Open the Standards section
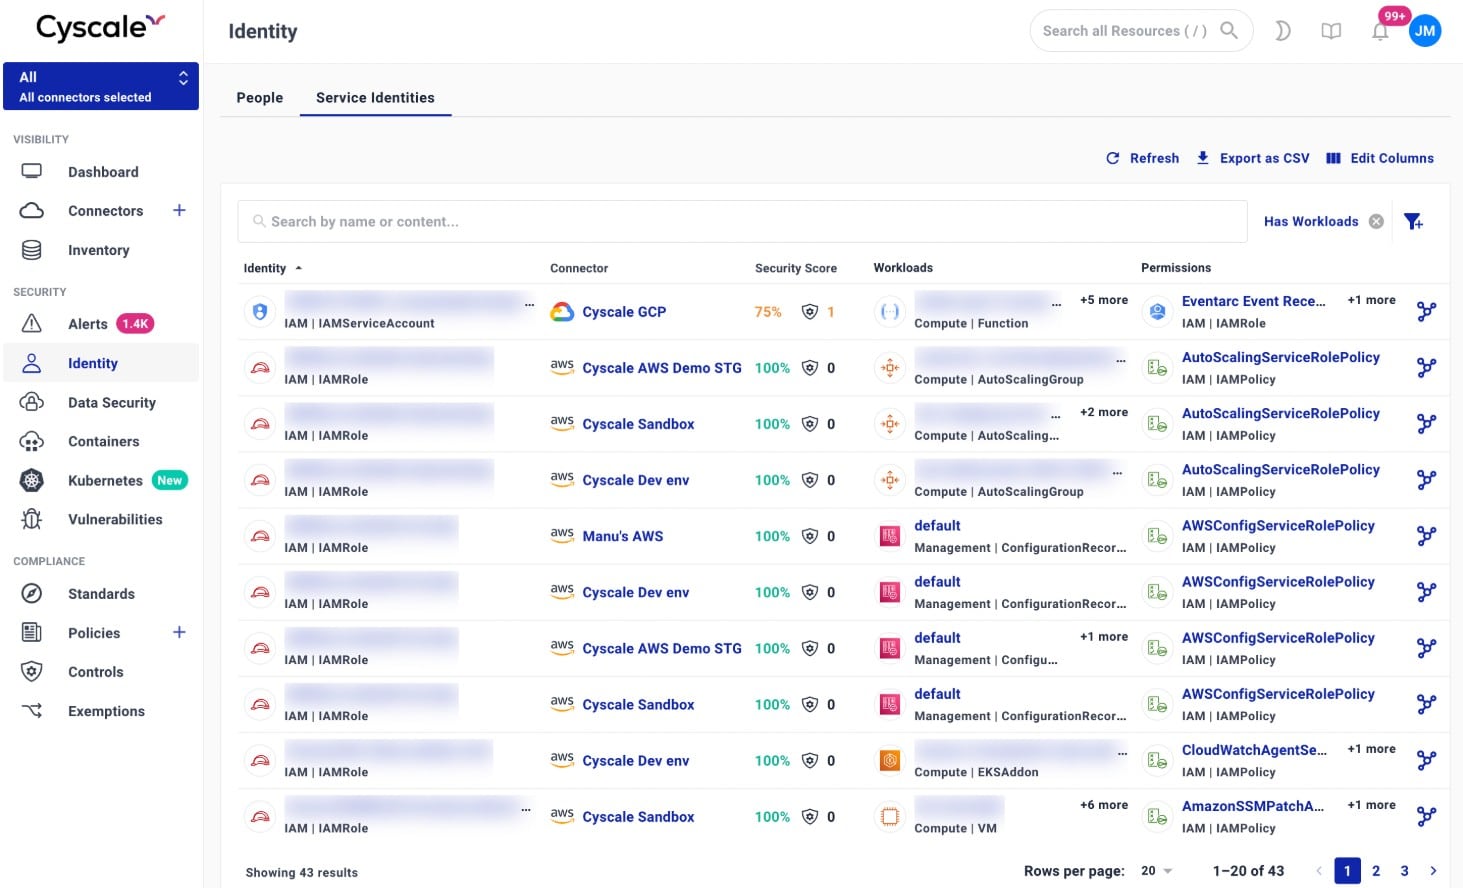 click(101, 593)
